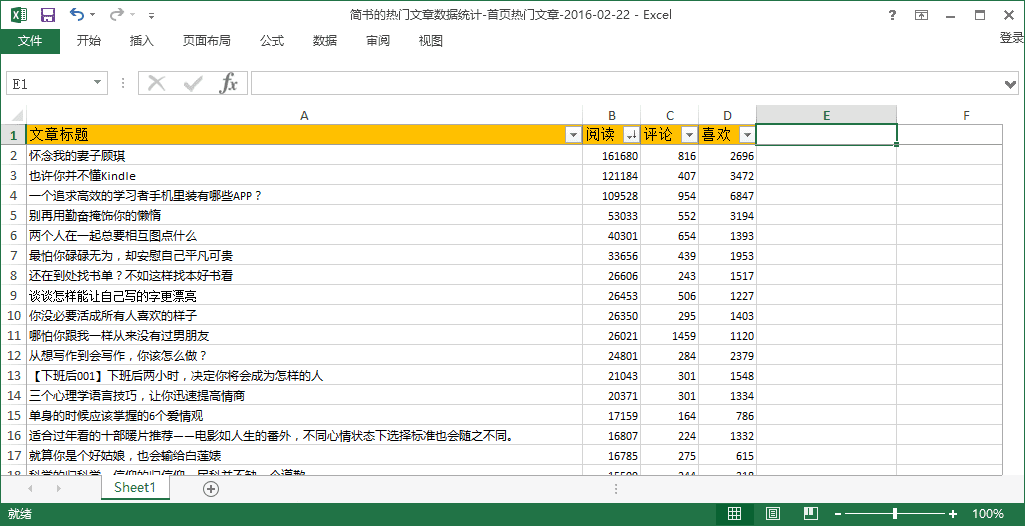Viewport: 1025px width, 526px height.
Task: Open the 文件 menu tab
Action: [x=30, y=41]
